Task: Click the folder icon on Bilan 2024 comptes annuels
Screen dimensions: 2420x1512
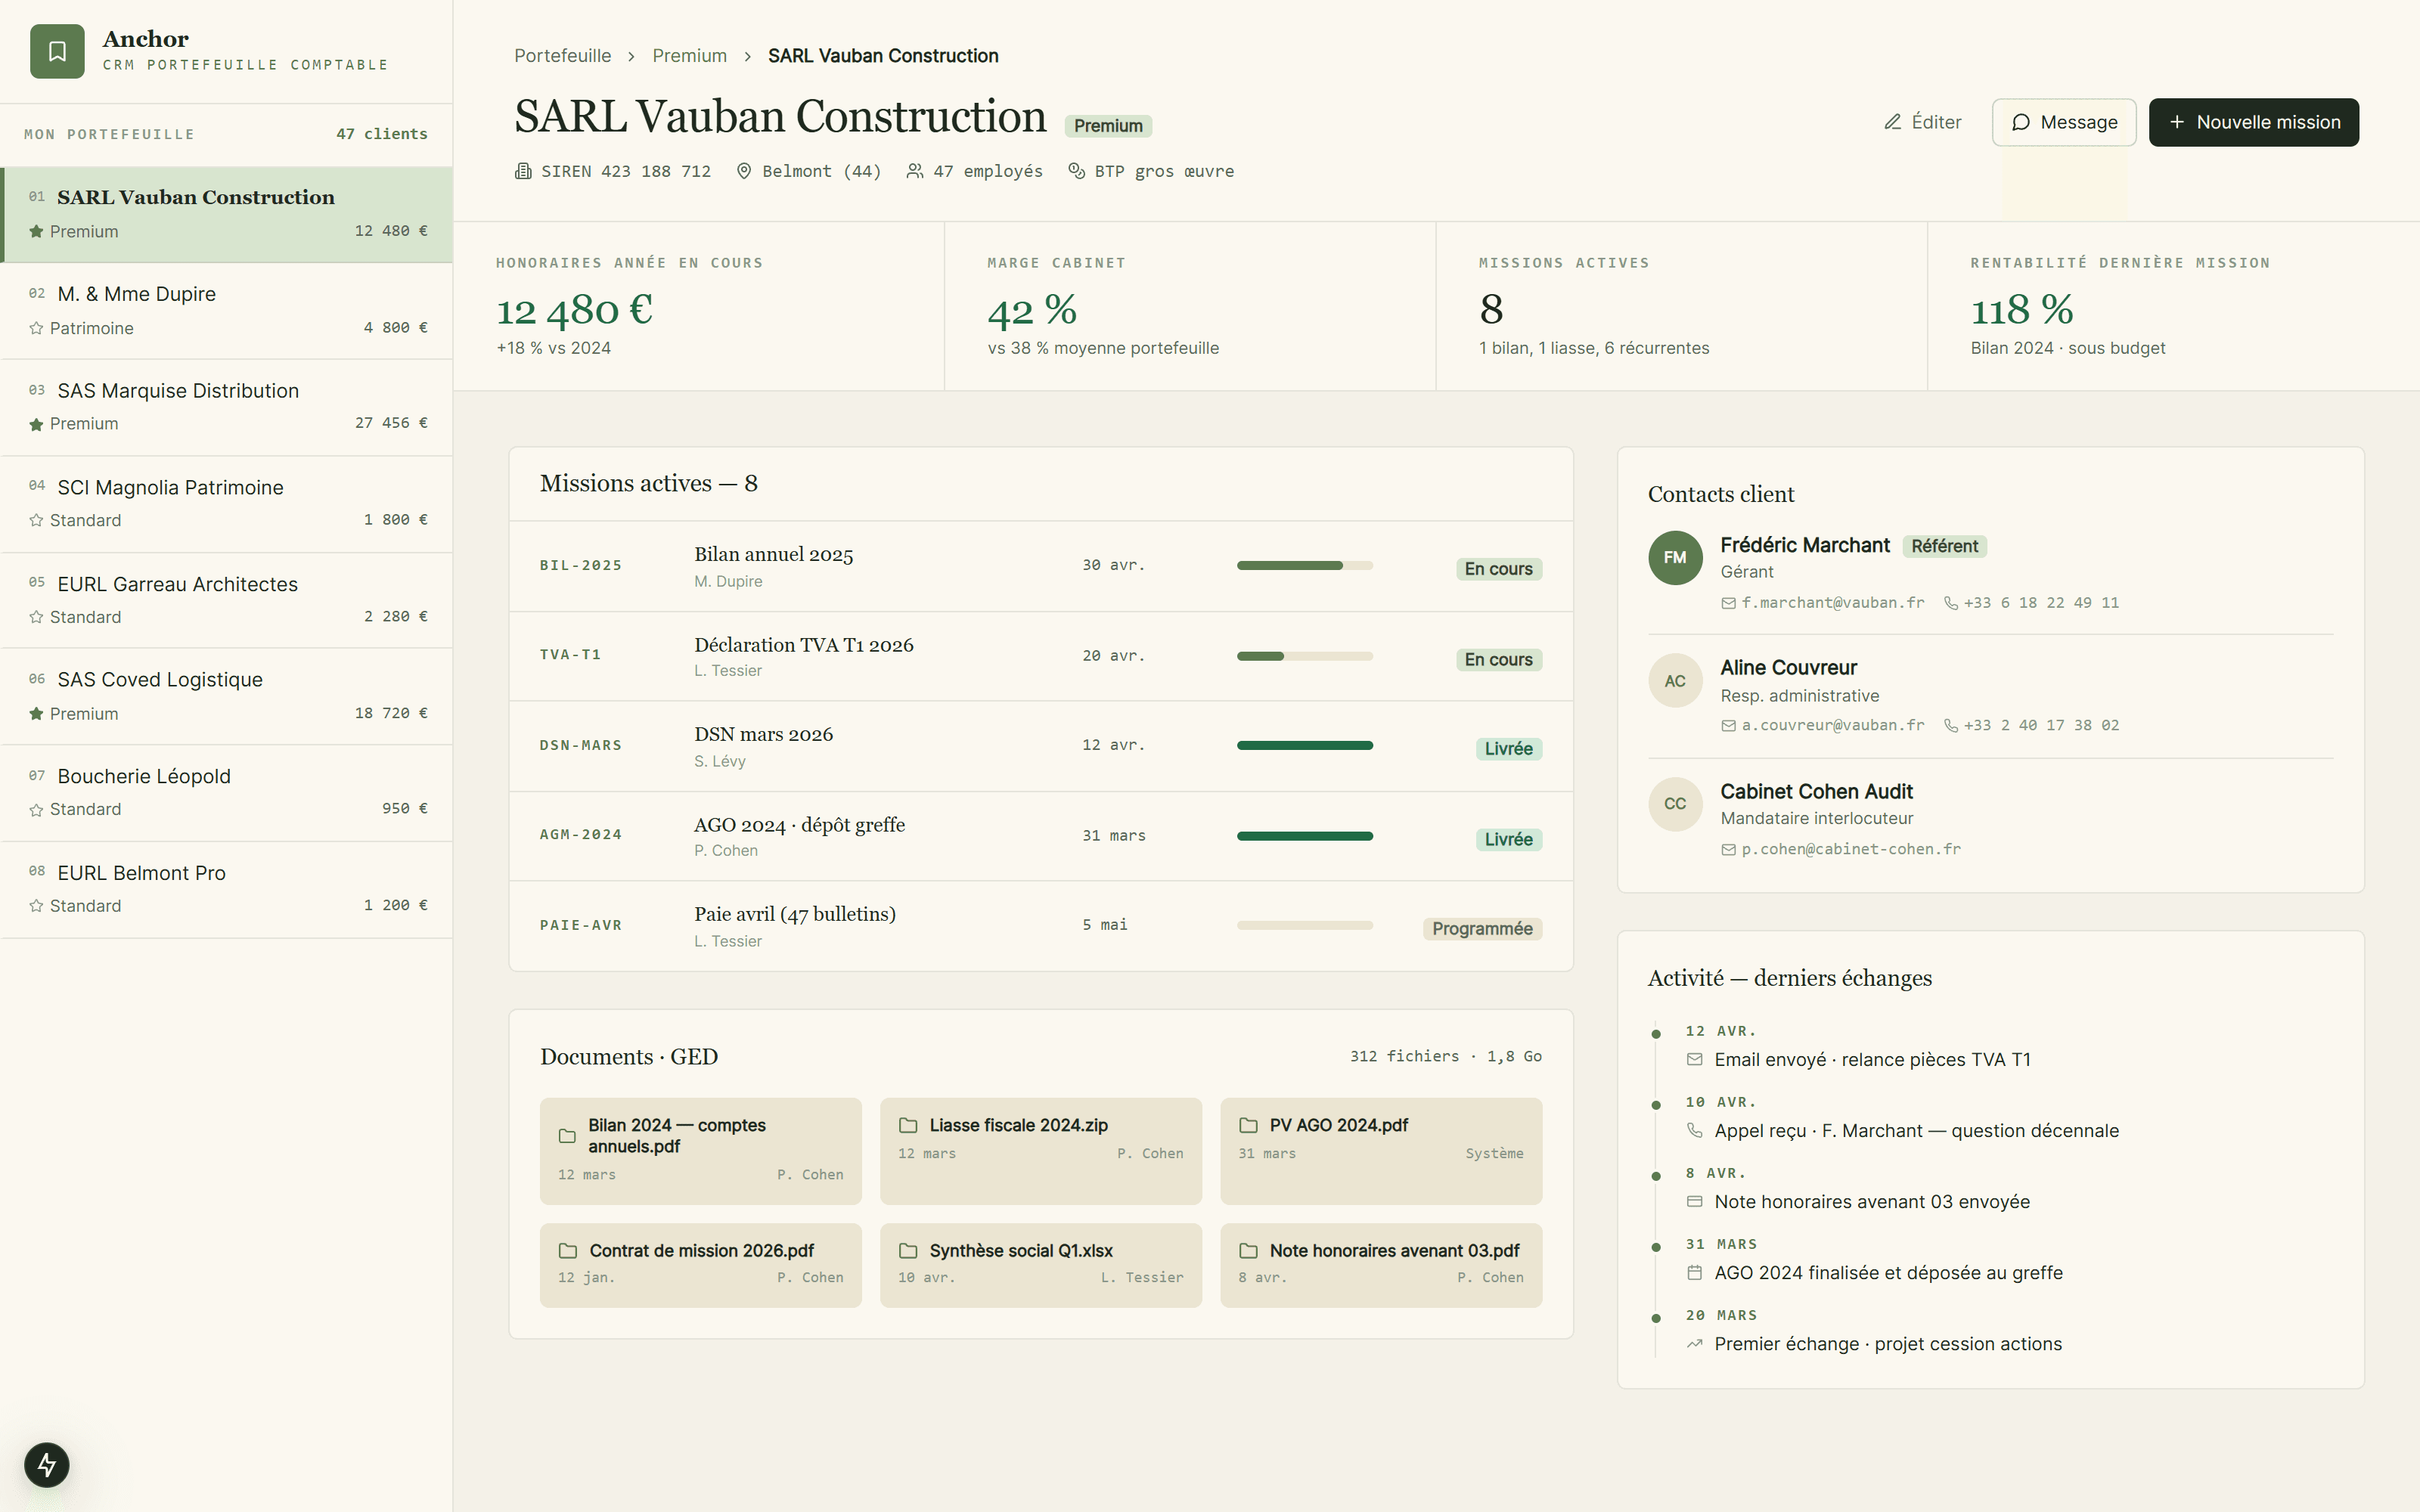Action: pyautogui.click(x=567, y=1136)
